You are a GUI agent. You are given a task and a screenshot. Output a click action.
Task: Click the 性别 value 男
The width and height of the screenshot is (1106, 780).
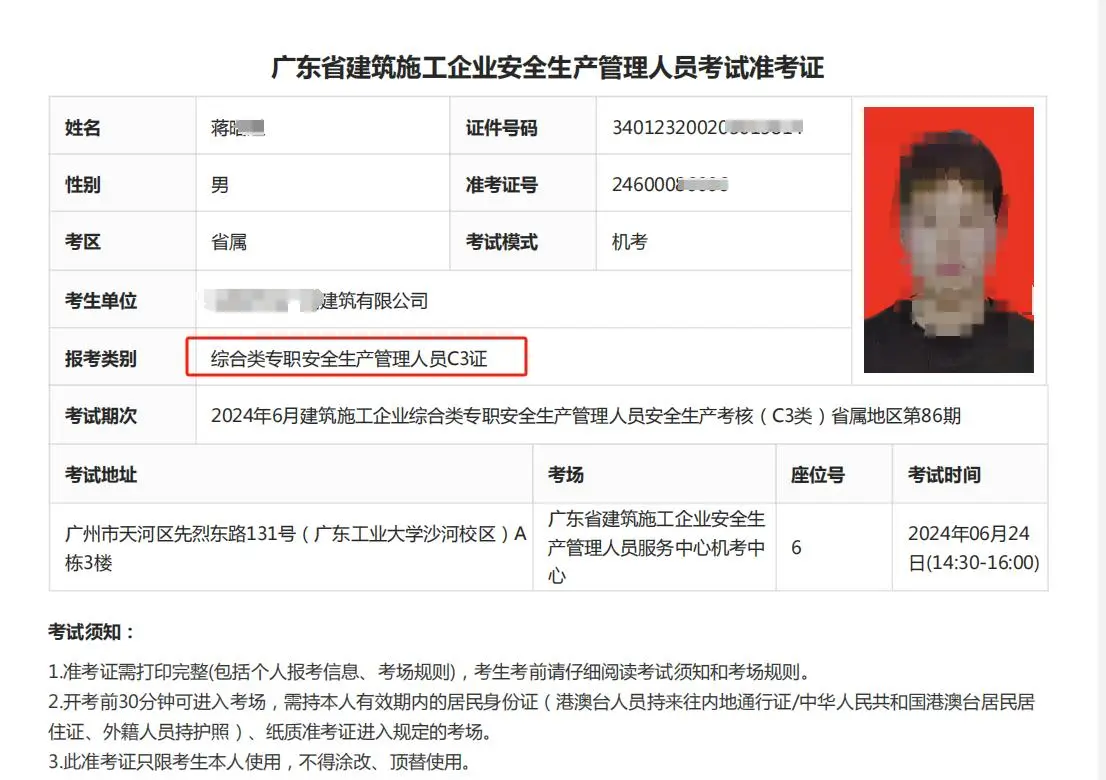click(220, 185)
